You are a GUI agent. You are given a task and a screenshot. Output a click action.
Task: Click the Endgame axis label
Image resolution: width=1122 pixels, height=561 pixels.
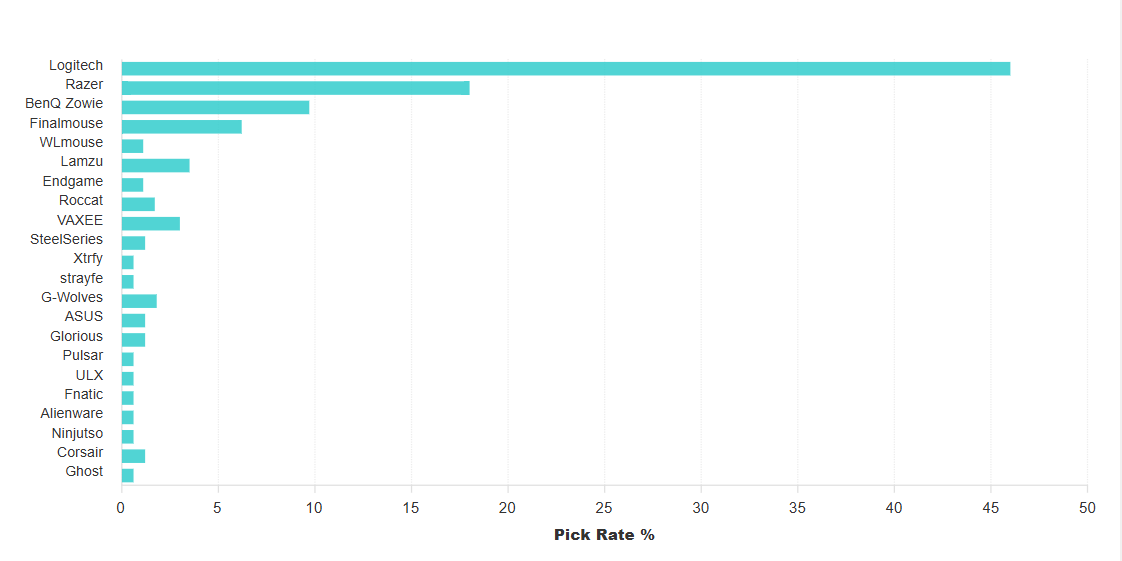coord(72,181)
